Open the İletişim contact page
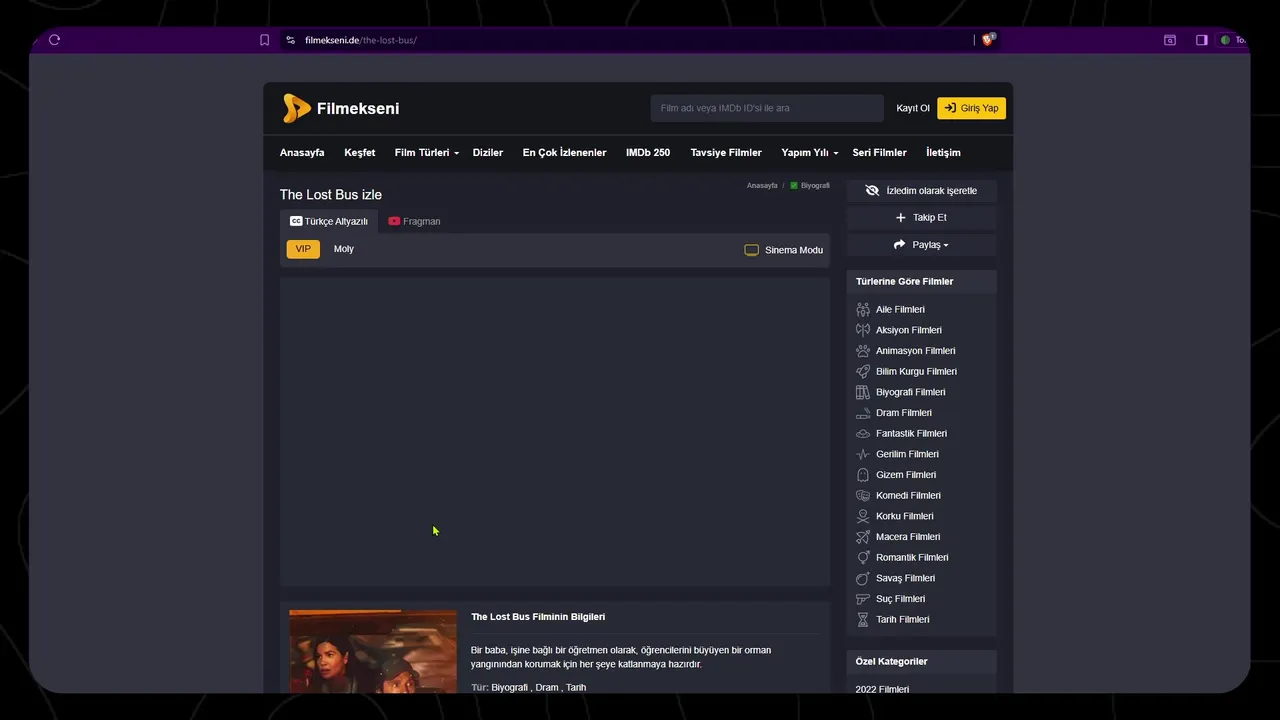This screenshot has width=1280, height=720. pos(943,153)
